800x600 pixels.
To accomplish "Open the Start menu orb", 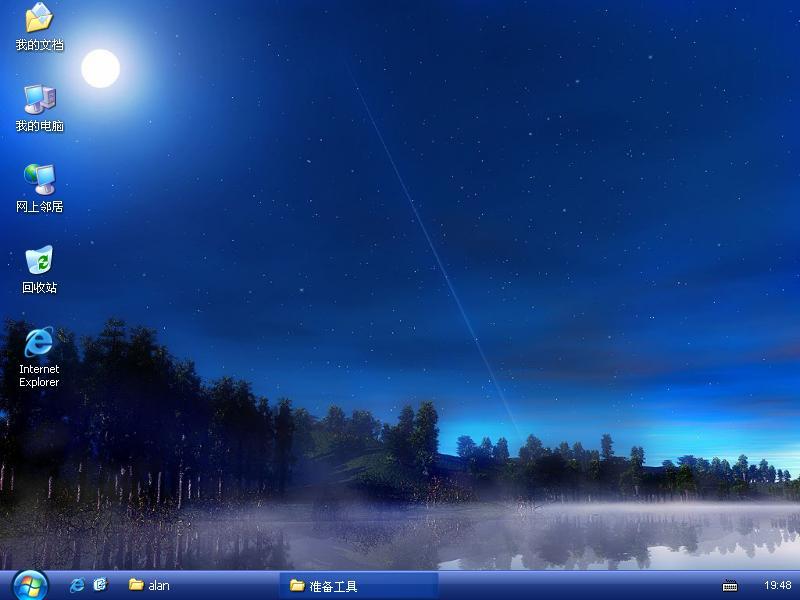I will (x=30, y=585).
